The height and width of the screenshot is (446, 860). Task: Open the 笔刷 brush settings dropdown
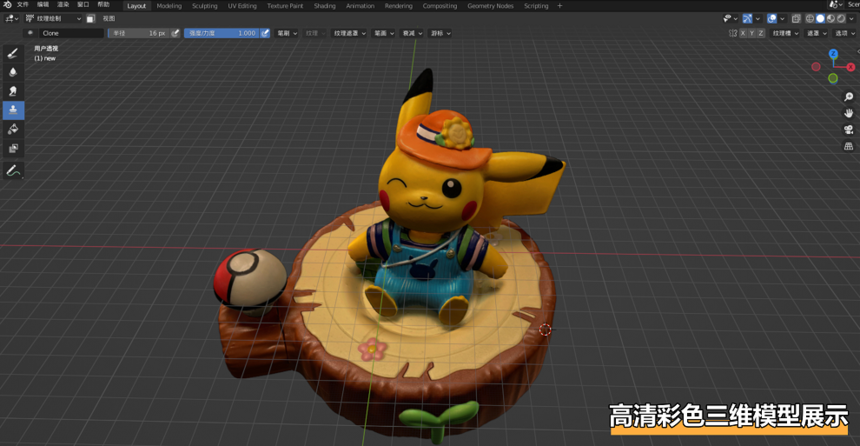tap(287, 33)
